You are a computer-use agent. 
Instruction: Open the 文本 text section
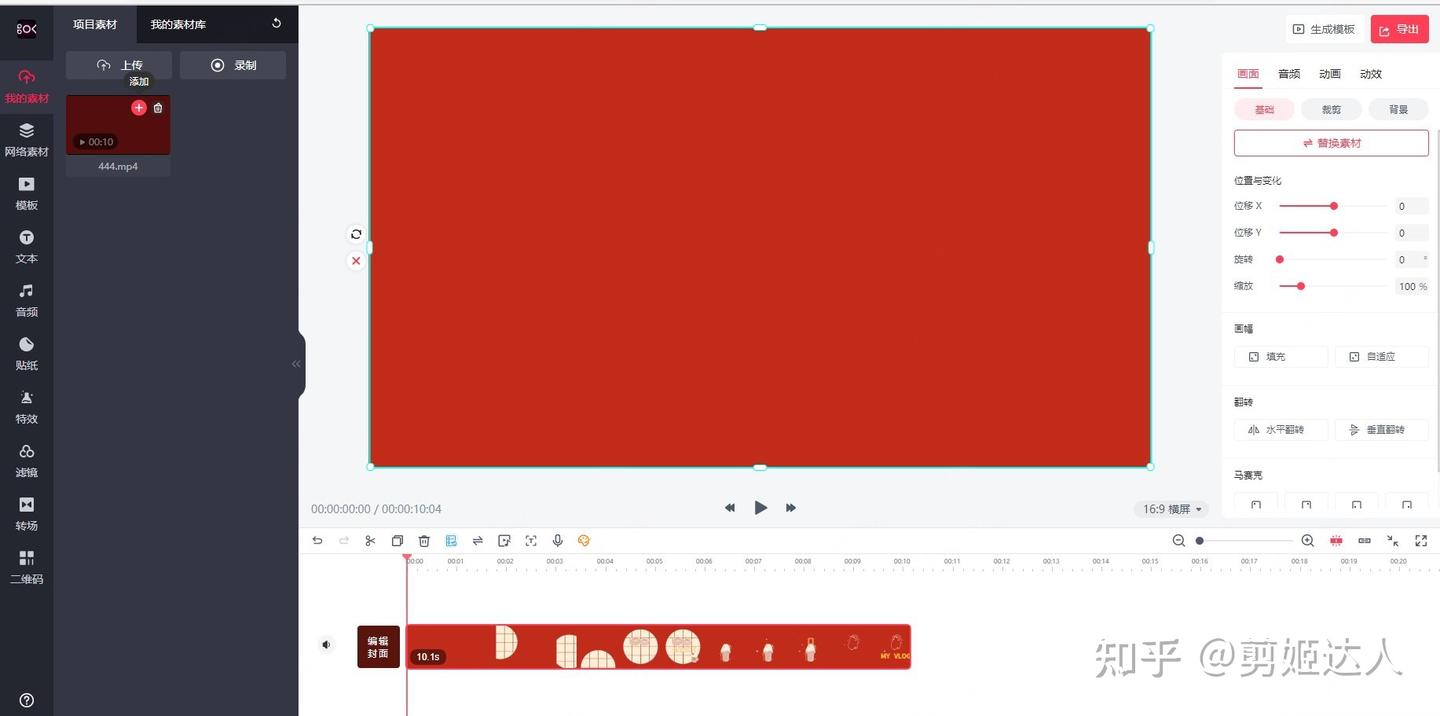tap(26, 247)
